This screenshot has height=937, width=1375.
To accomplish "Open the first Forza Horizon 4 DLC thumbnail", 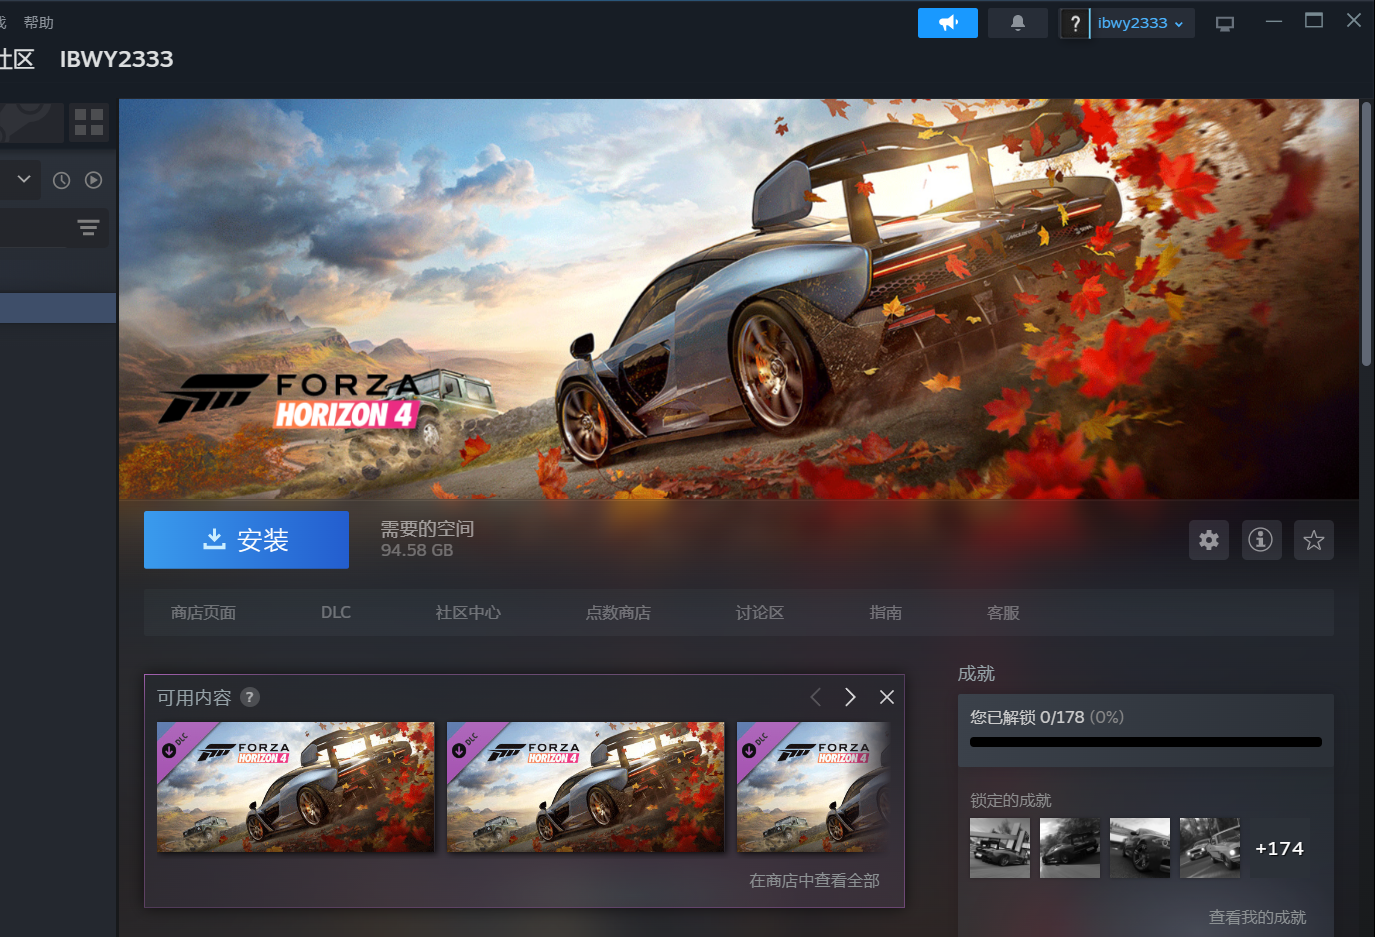I will click(296, 787).
